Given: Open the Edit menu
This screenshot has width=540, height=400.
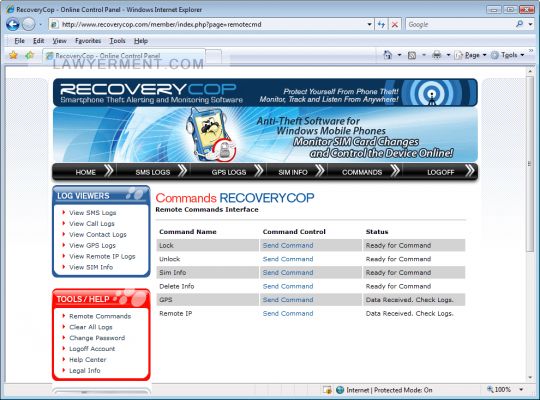Looking at the screenshot, I should coord(38,41).
